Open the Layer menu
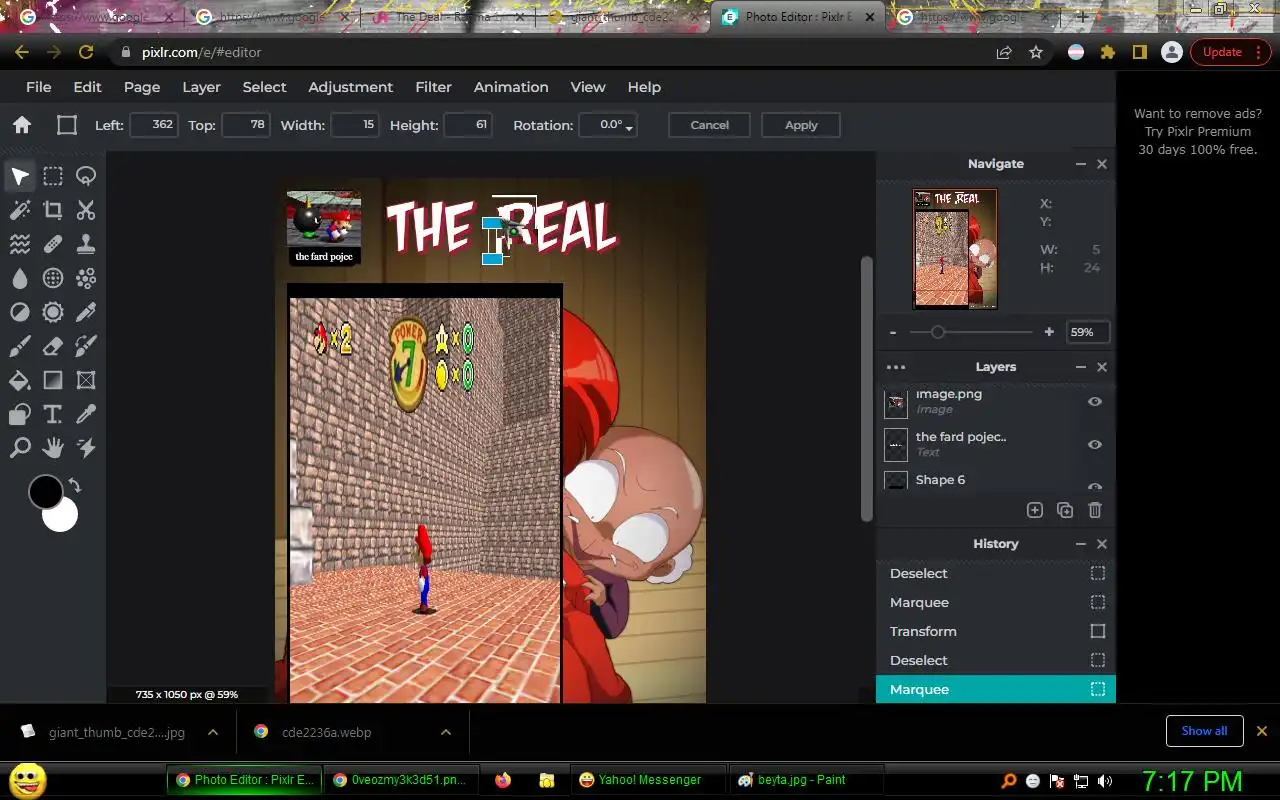1280x800 pixels. coord(201,87)
